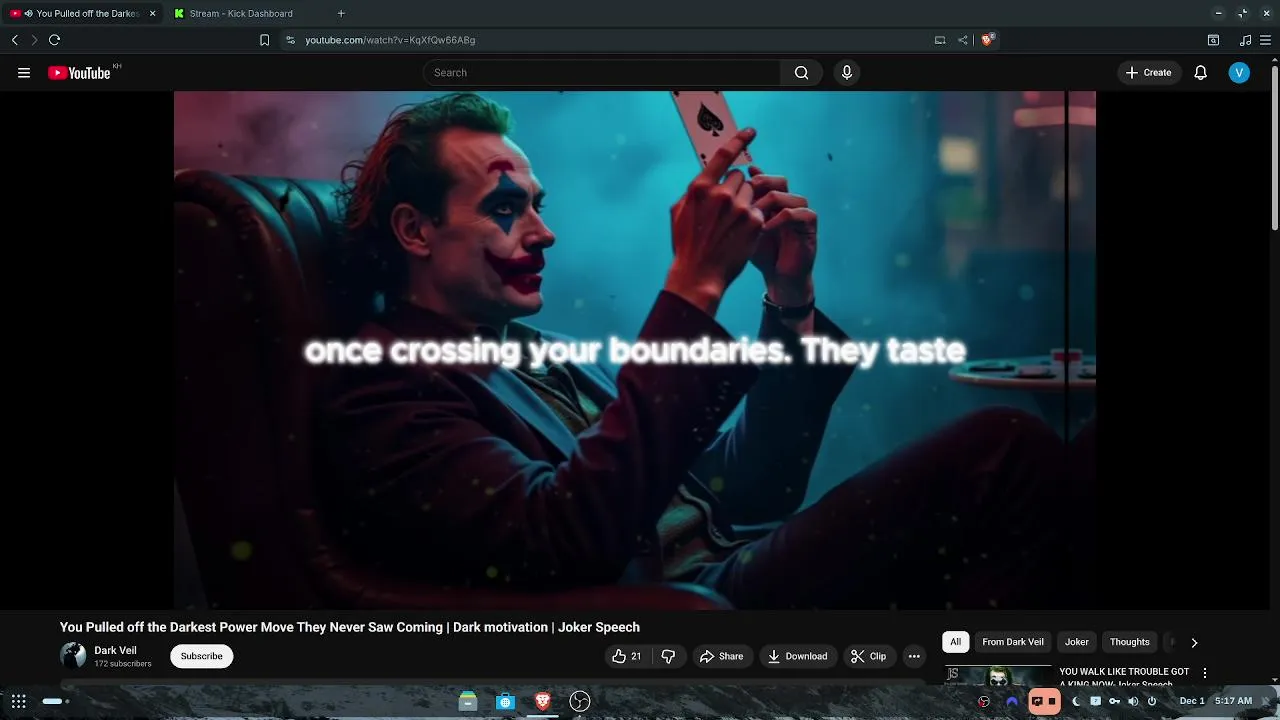Select the From Dark Veil chip
The height and width of the screenshot is (720, 1280).
[x=1012, y=642]
